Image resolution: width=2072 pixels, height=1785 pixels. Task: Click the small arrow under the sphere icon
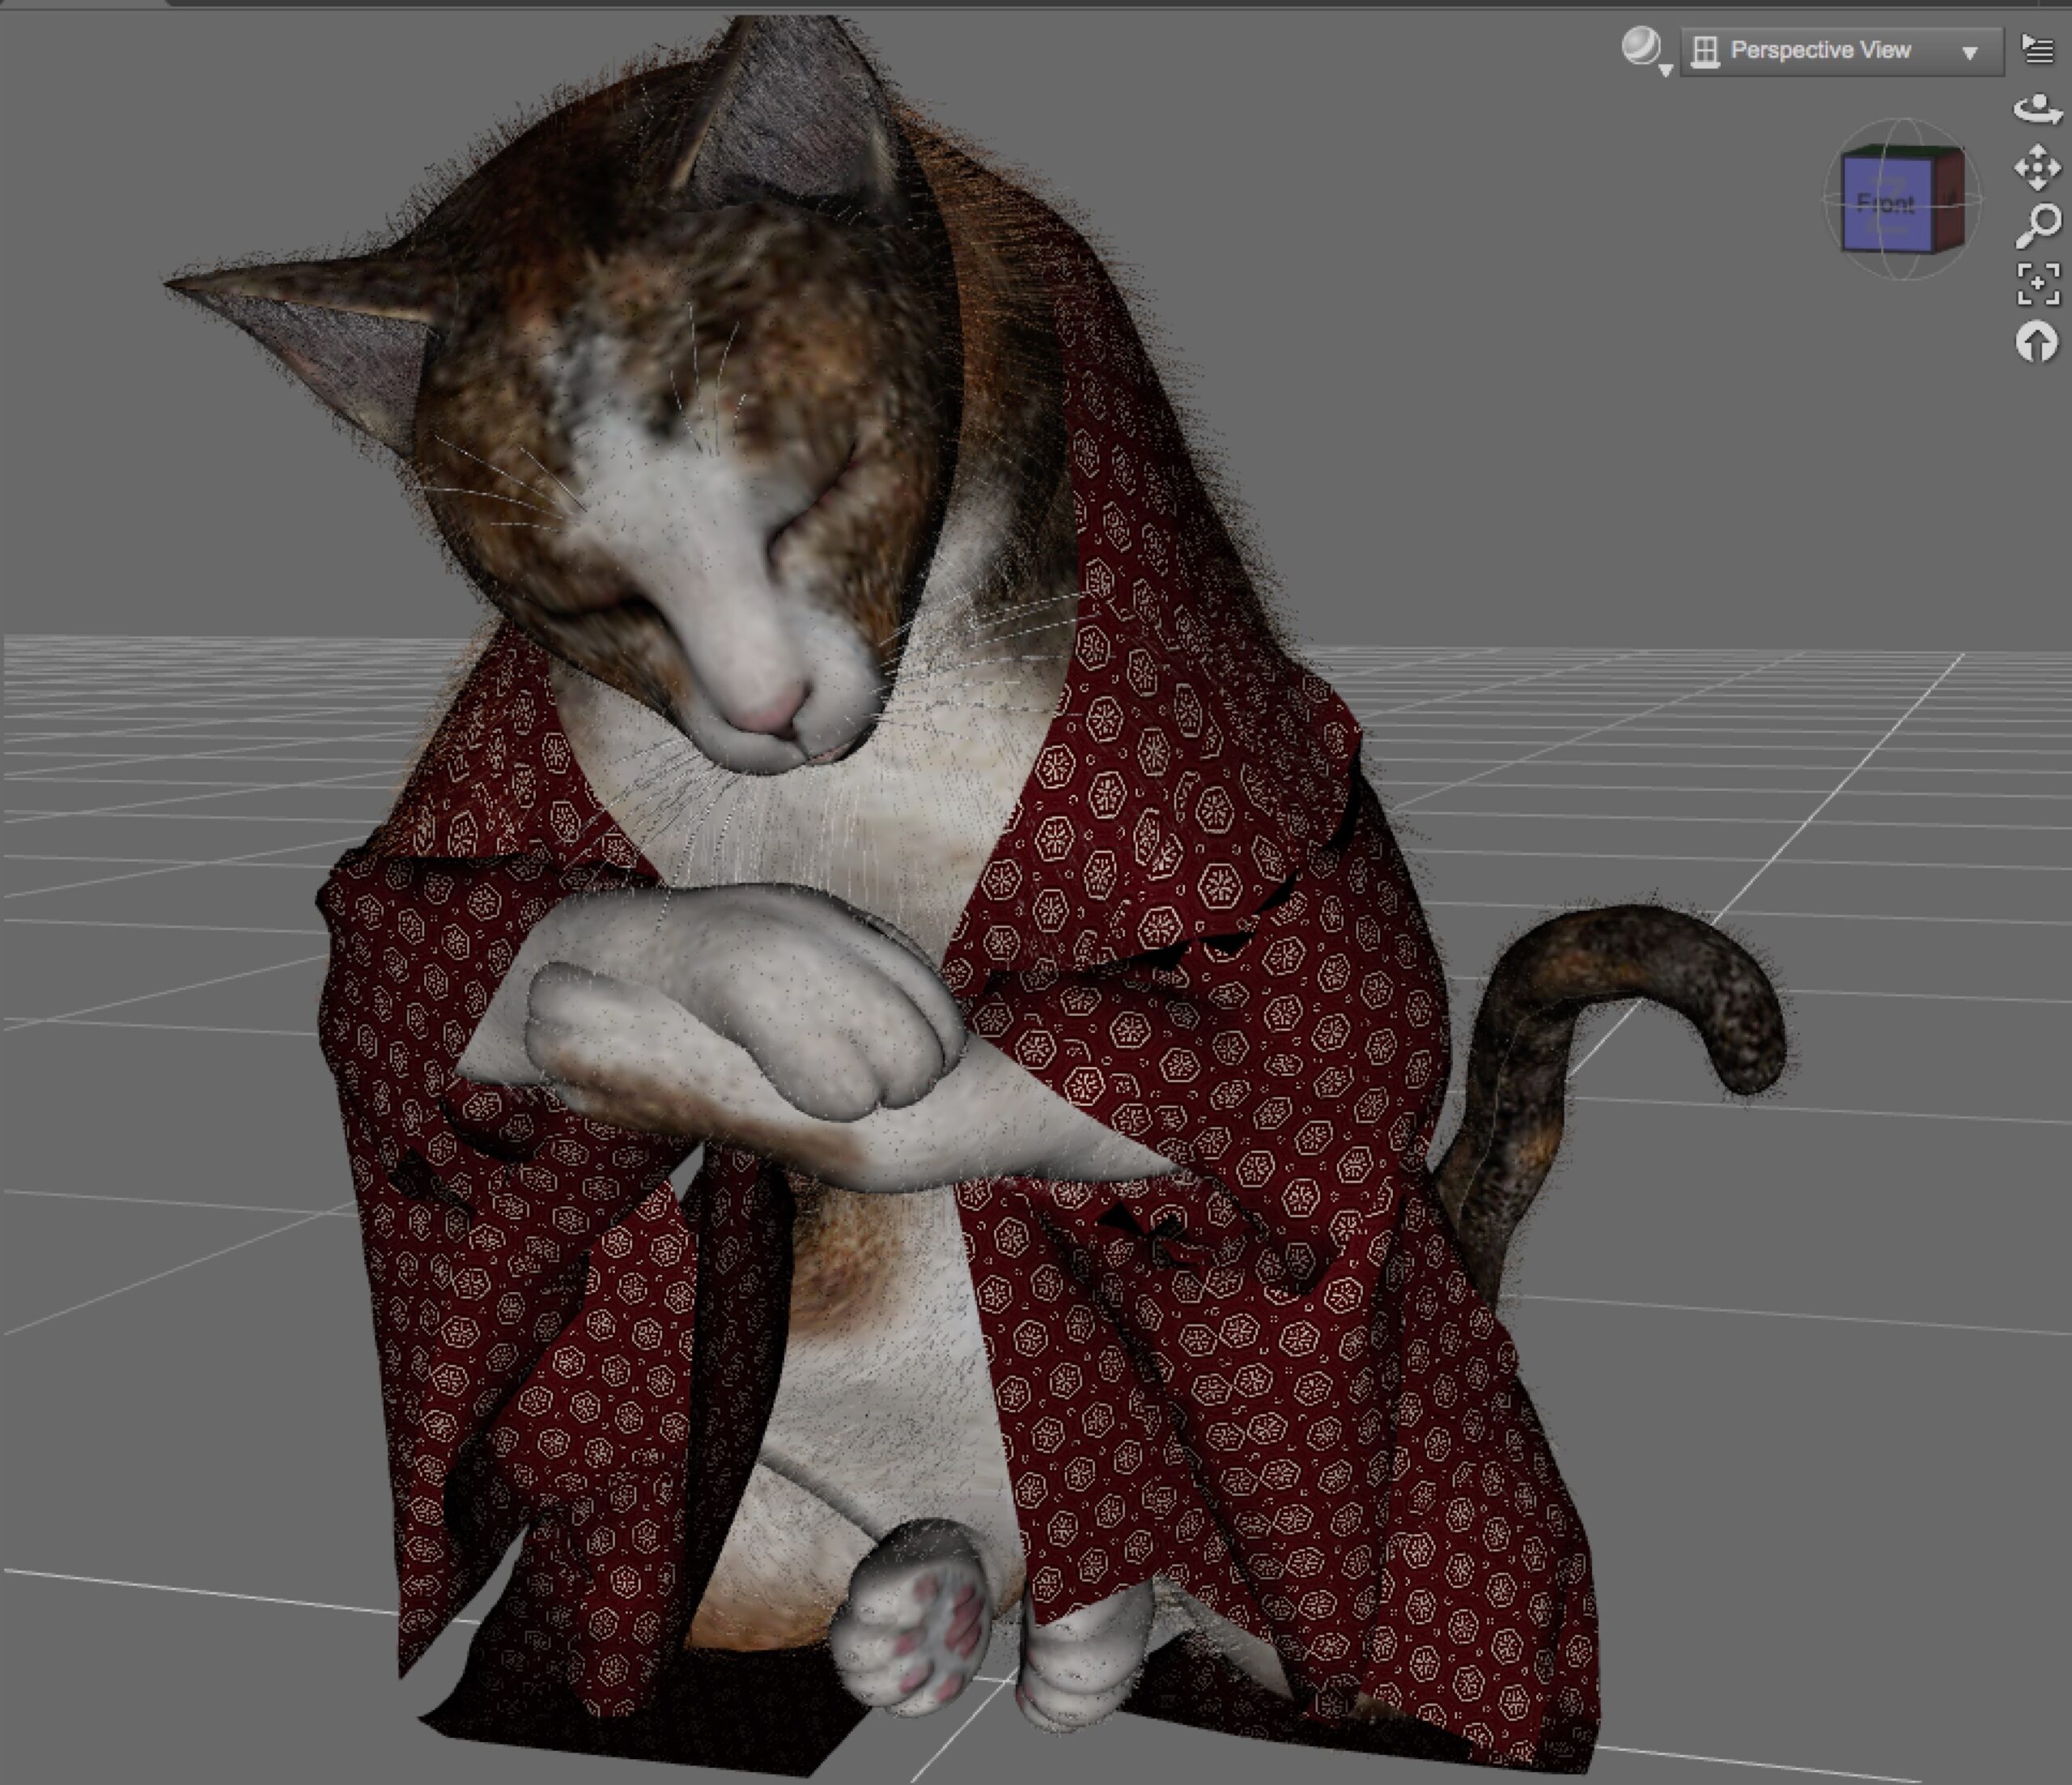point(1666,70)
